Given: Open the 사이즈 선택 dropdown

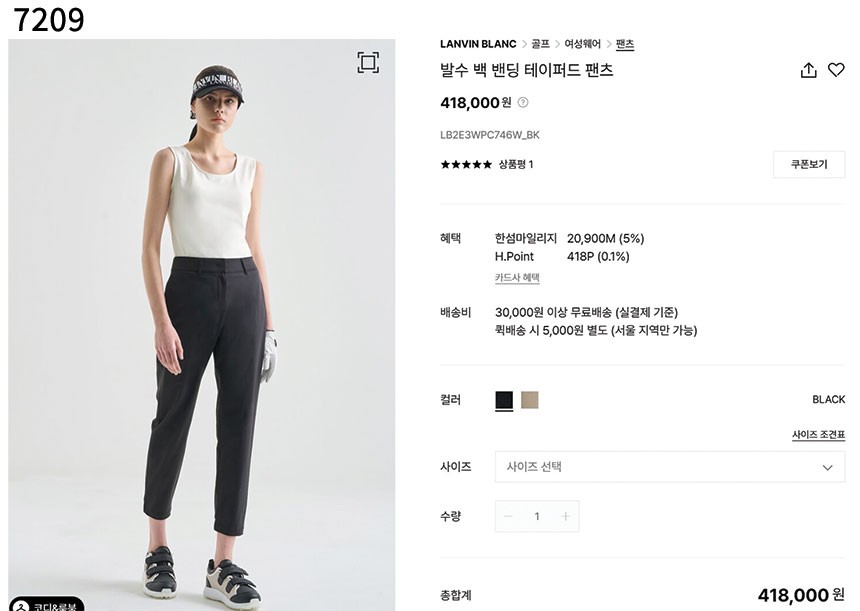Looking at the screenshot, I should coord(670,467).
